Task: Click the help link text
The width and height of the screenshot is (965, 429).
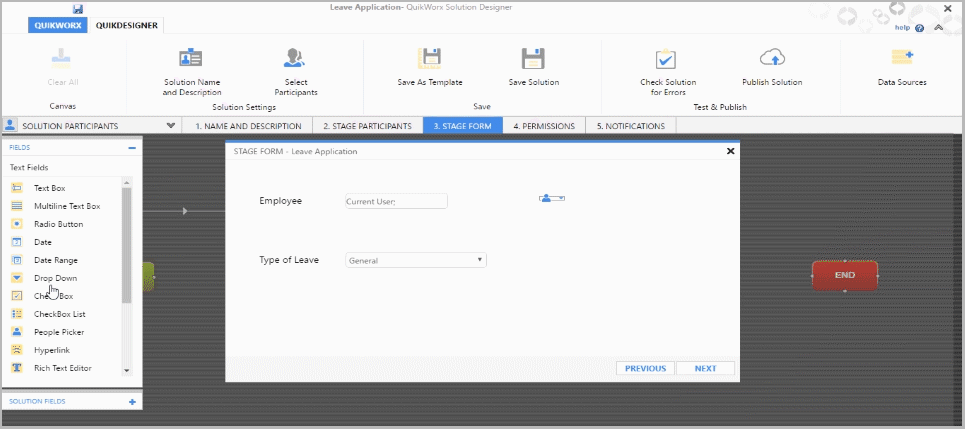Action: click(x=902, y=28)
